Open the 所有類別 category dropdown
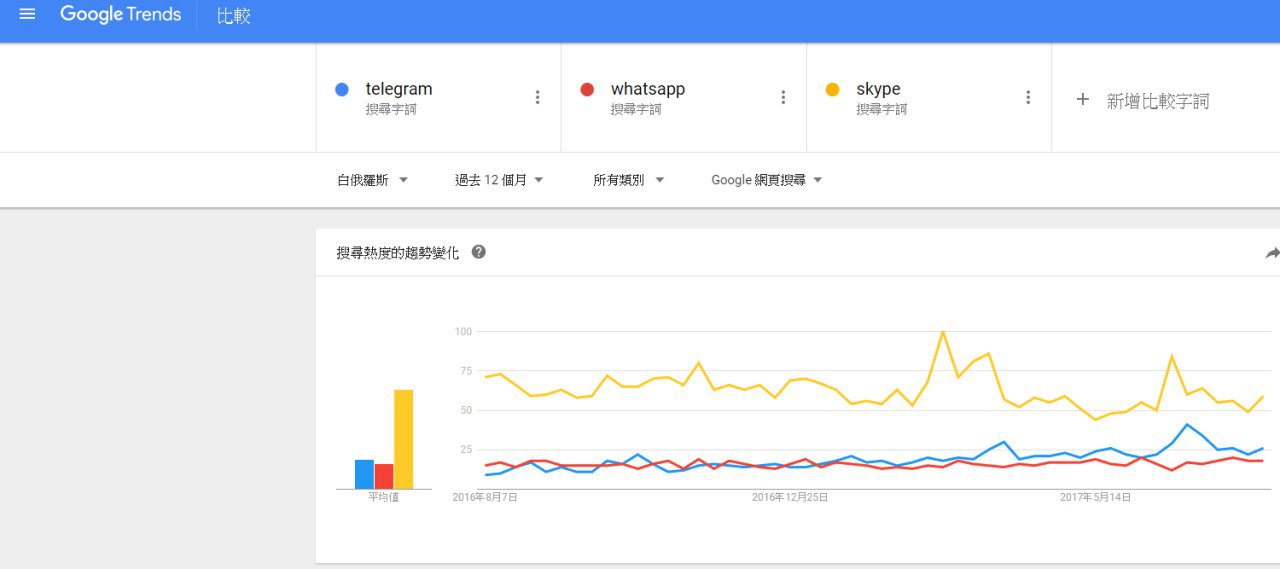The width and height of the screenshot is (1280, 569). 628,180
